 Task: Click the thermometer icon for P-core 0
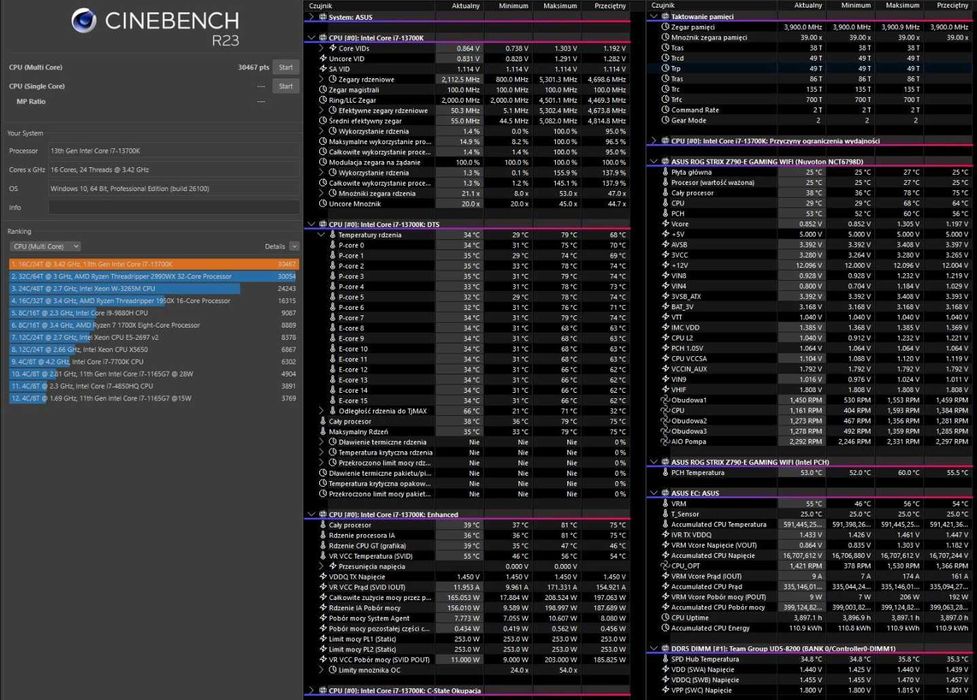coord(333,245)
